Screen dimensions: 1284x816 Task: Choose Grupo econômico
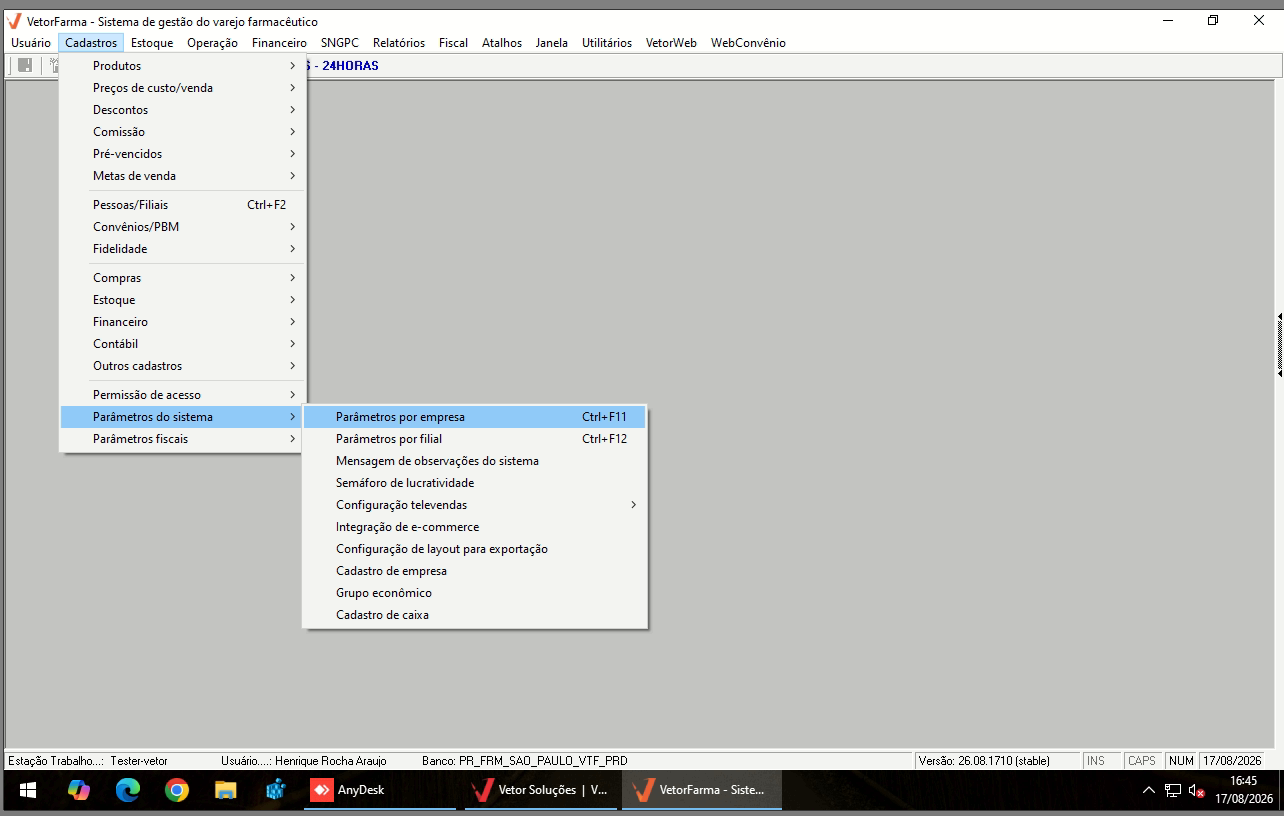(475, 593)
